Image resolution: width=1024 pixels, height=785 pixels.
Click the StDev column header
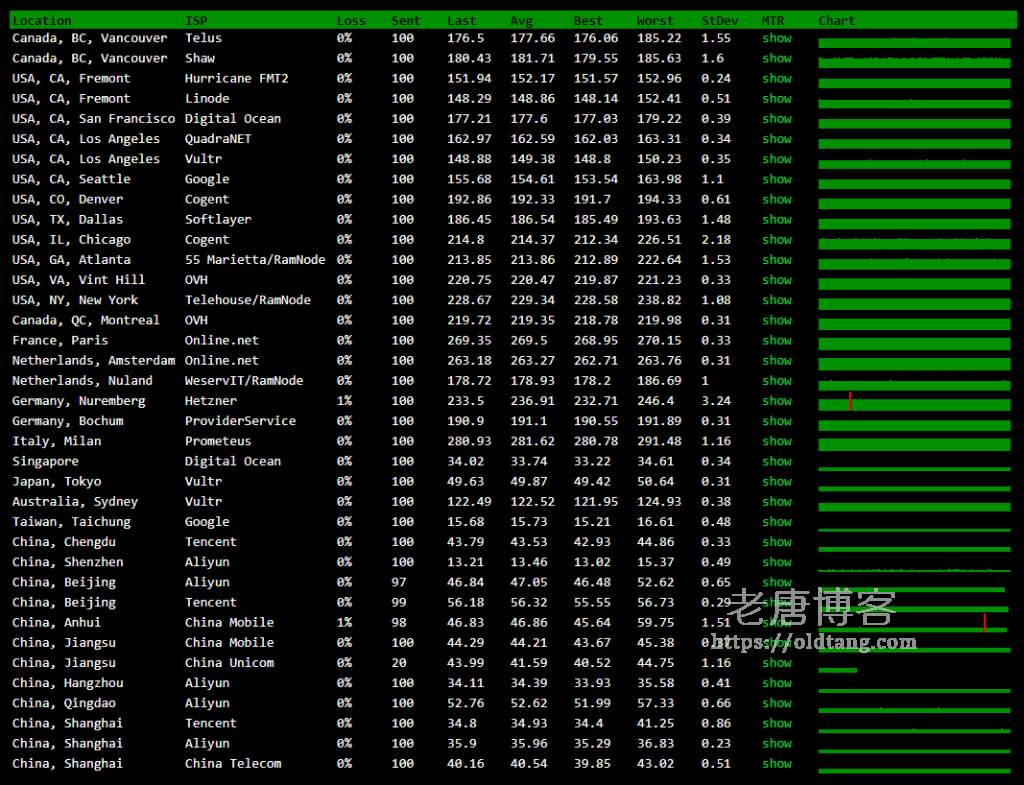[x=720, y=20]
